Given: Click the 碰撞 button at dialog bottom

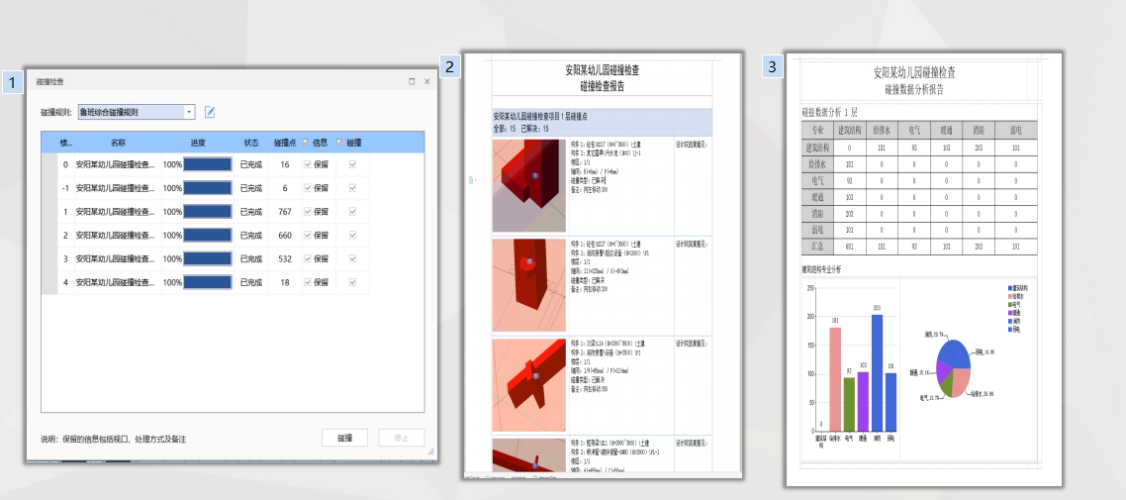Looking at the screenshot, I should coord(345,438).
